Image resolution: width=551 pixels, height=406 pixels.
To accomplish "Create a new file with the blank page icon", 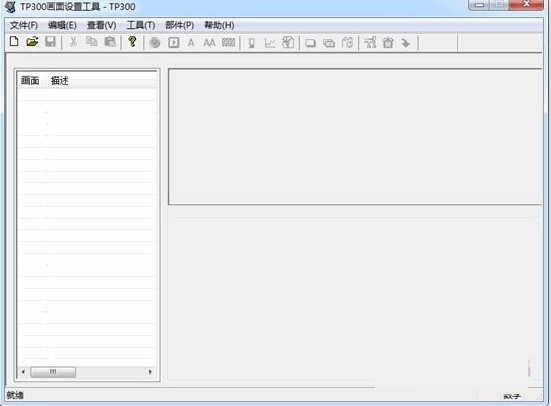I will click(14, 42).
